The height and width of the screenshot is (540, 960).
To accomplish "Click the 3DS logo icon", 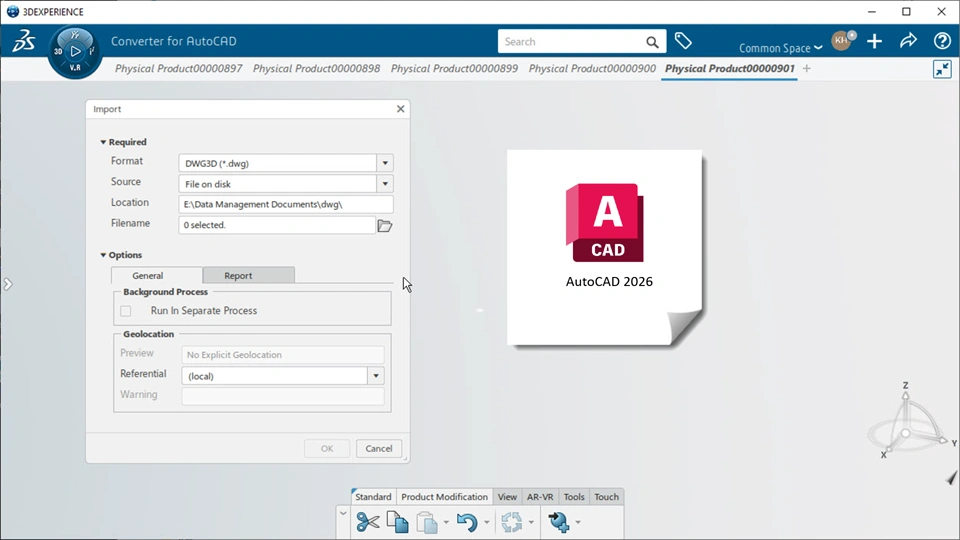I will (x=24, y=41).
